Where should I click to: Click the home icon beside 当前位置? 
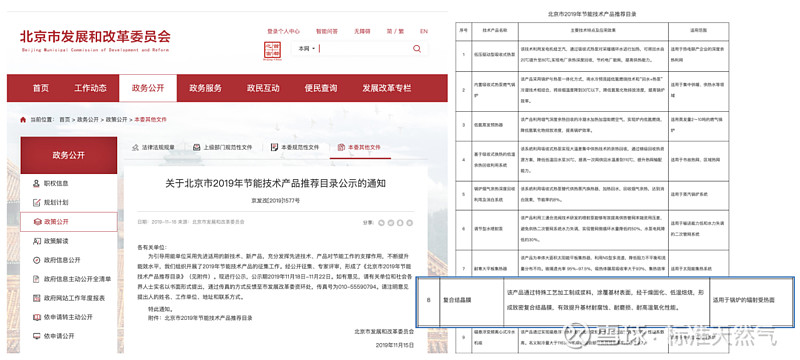(23, 119)
